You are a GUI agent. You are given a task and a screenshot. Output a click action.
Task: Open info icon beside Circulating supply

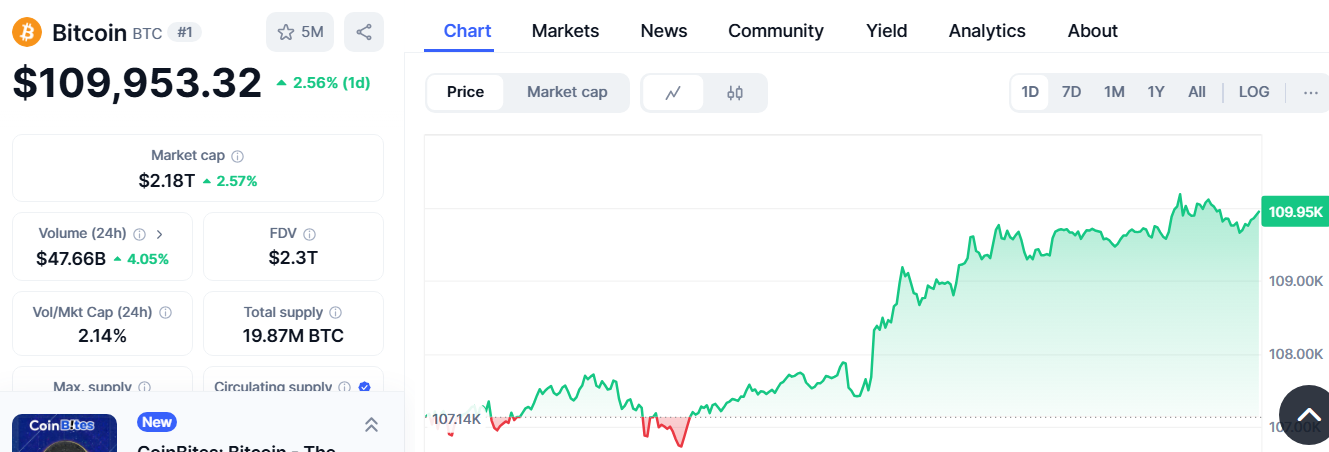(x=344, y=387)
